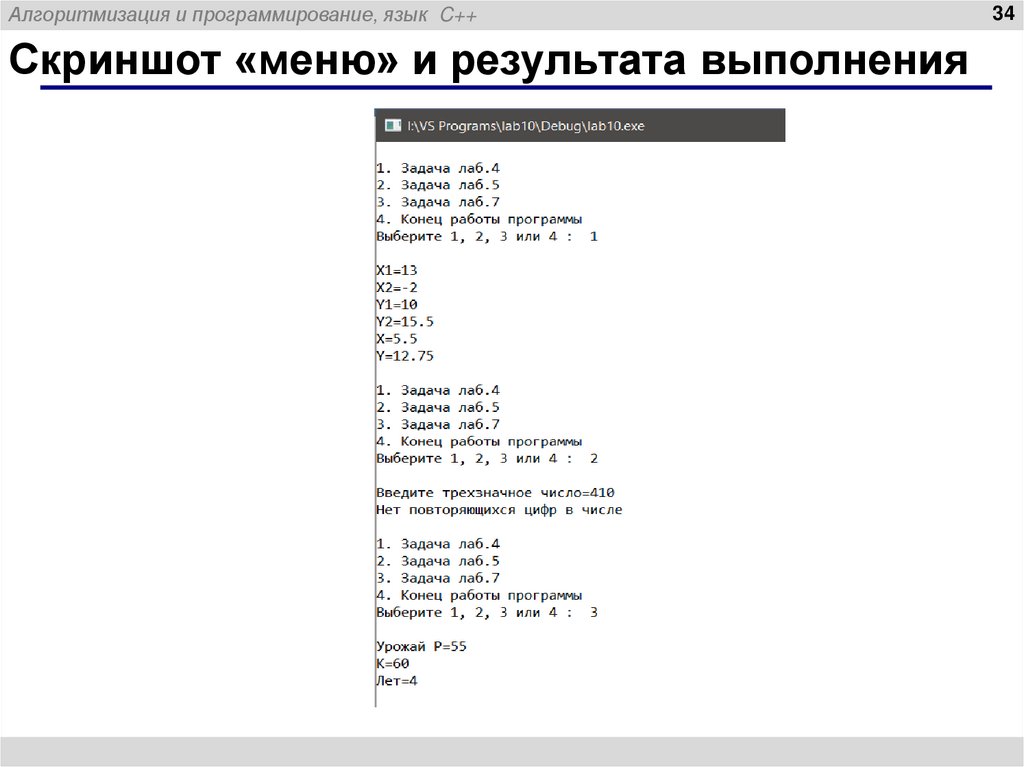The image size is (1024, 767).
Task: Click the output line 'Y1=10'
Action: coord(397,304)
